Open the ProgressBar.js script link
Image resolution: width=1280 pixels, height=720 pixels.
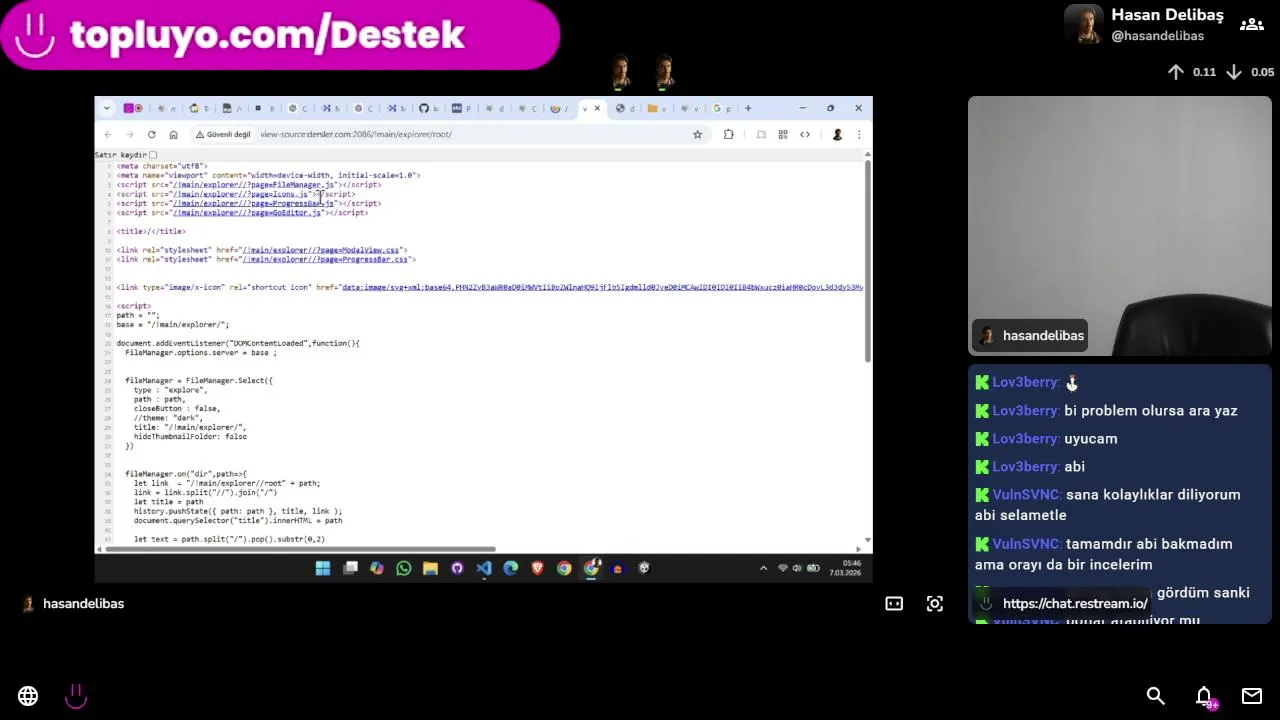pyautogui.click(x=255, y=203)
